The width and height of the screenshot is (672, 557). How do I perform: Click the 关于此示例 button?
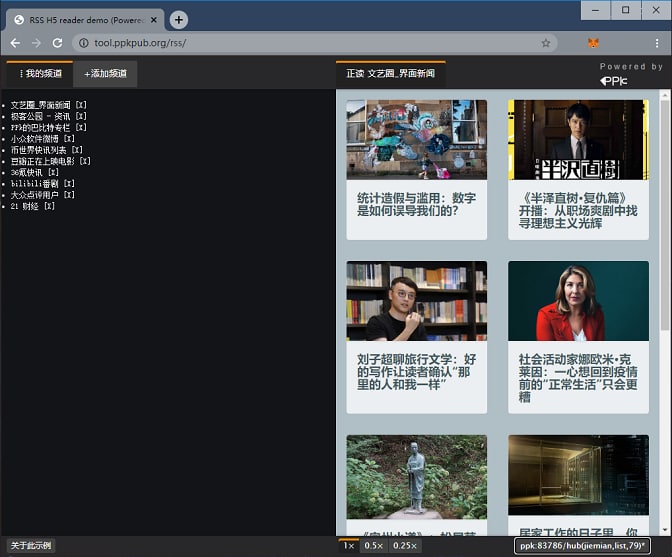point(30,545)
